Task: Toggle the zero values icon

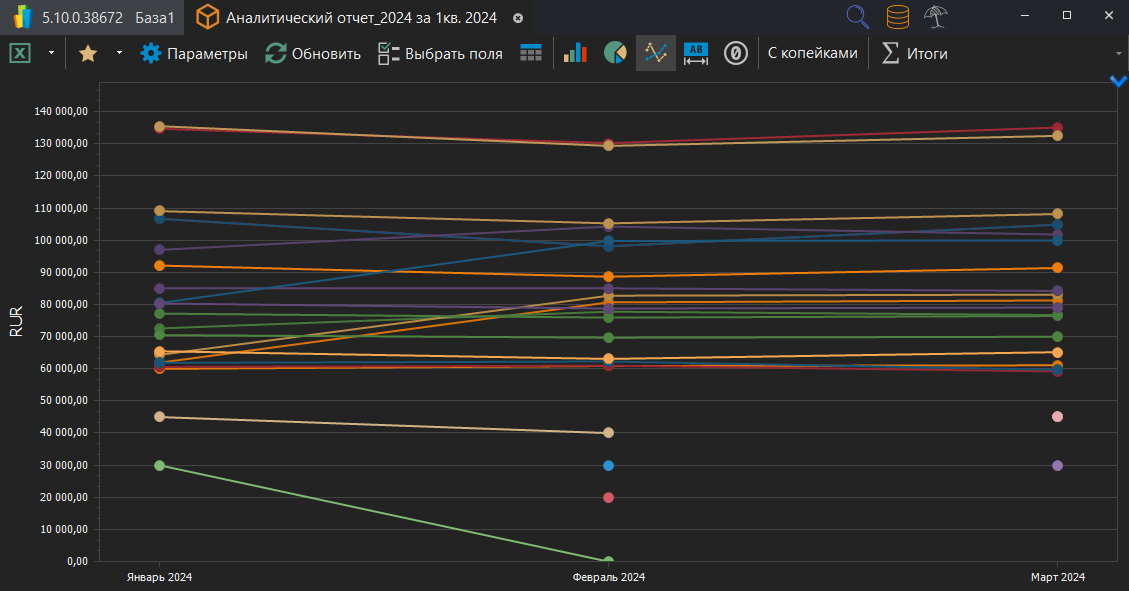Action: 736,53
